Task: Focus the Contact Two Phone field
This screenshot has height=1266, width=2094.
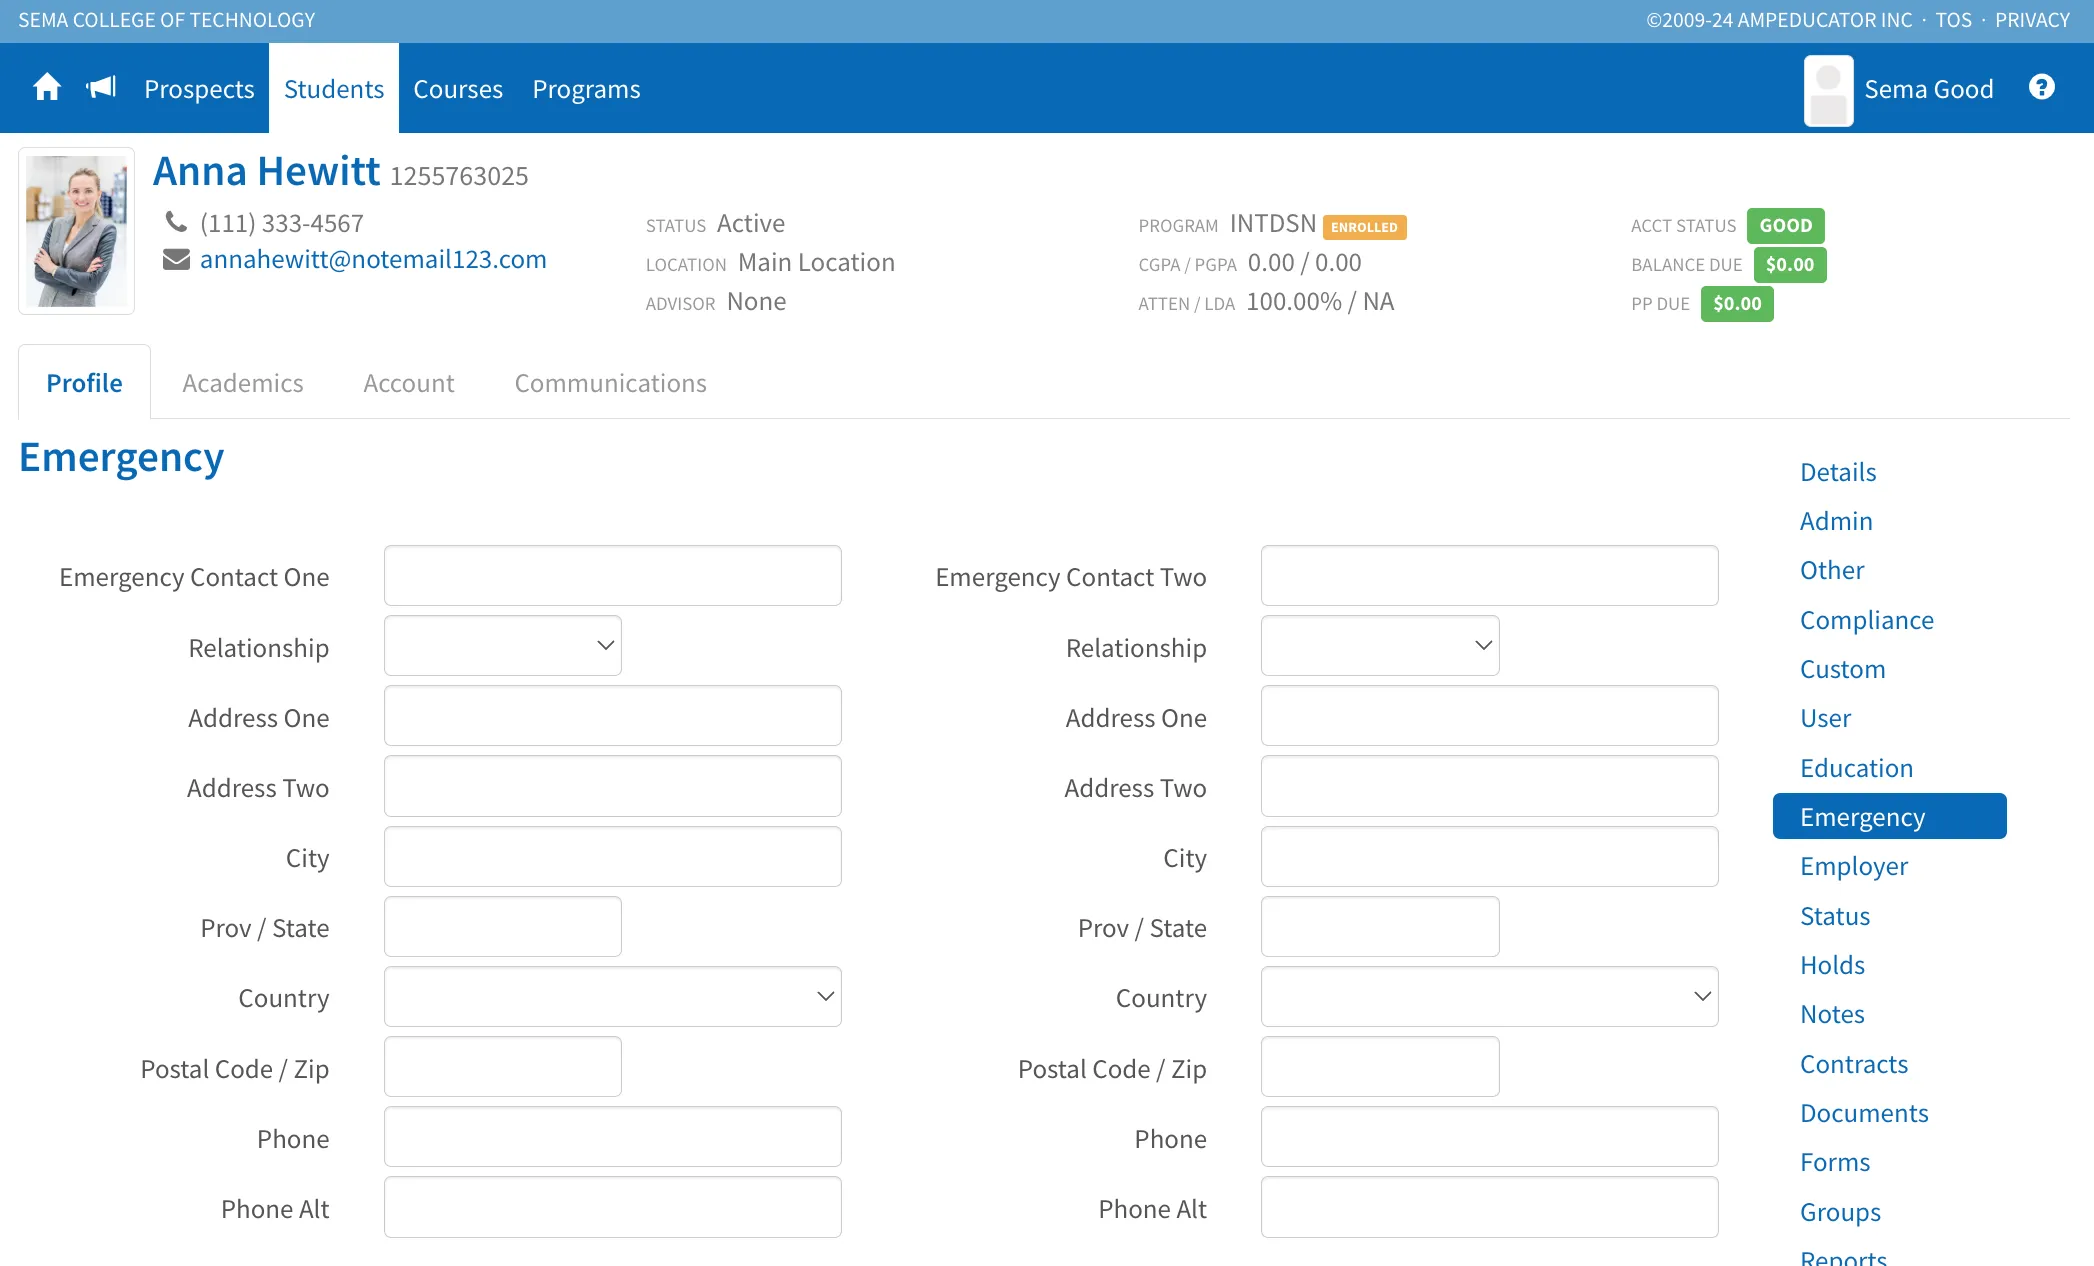Action: (1490, 1137)
